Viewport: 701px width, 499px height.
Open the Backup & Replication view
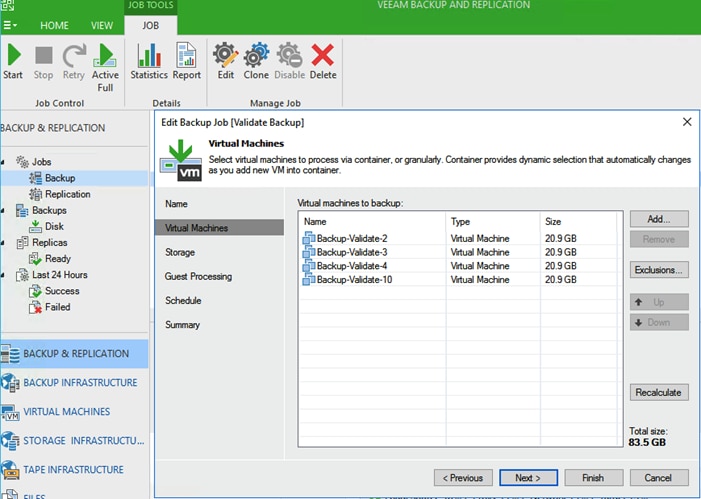coord(74,354)
